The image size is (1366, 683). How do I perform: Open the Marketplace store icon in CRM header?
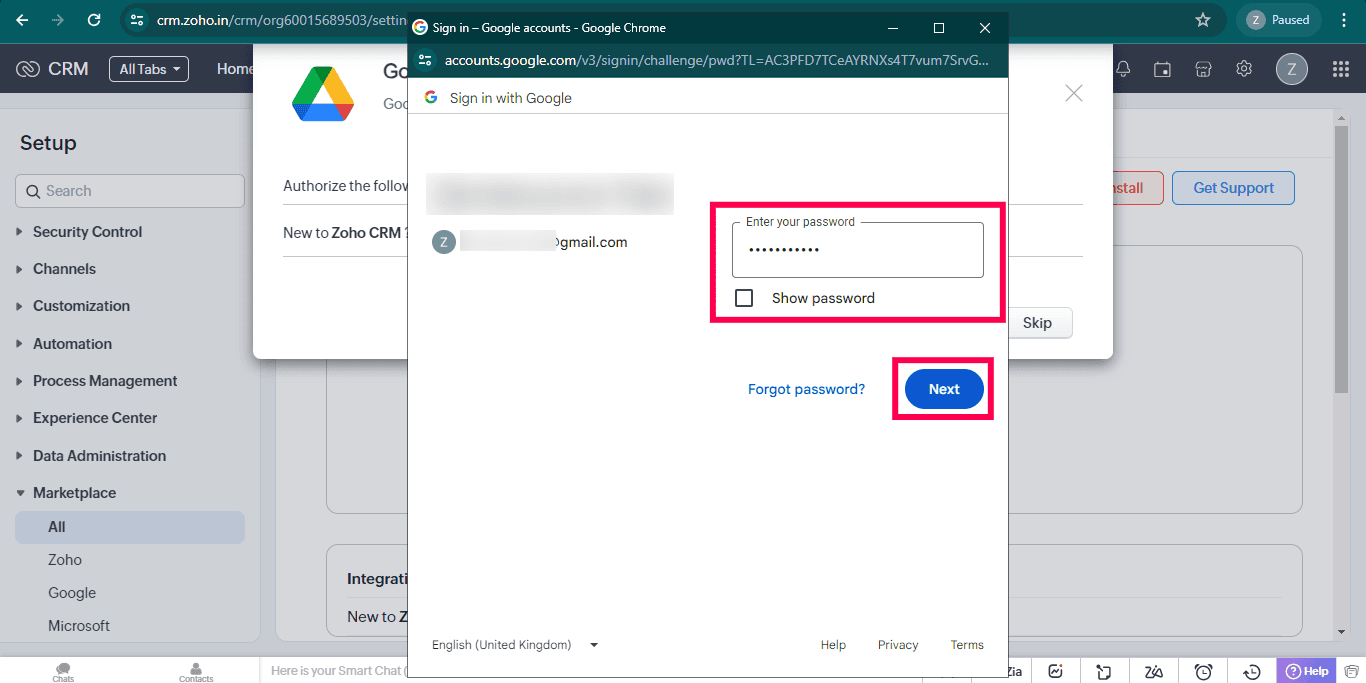coord(1203,69)
